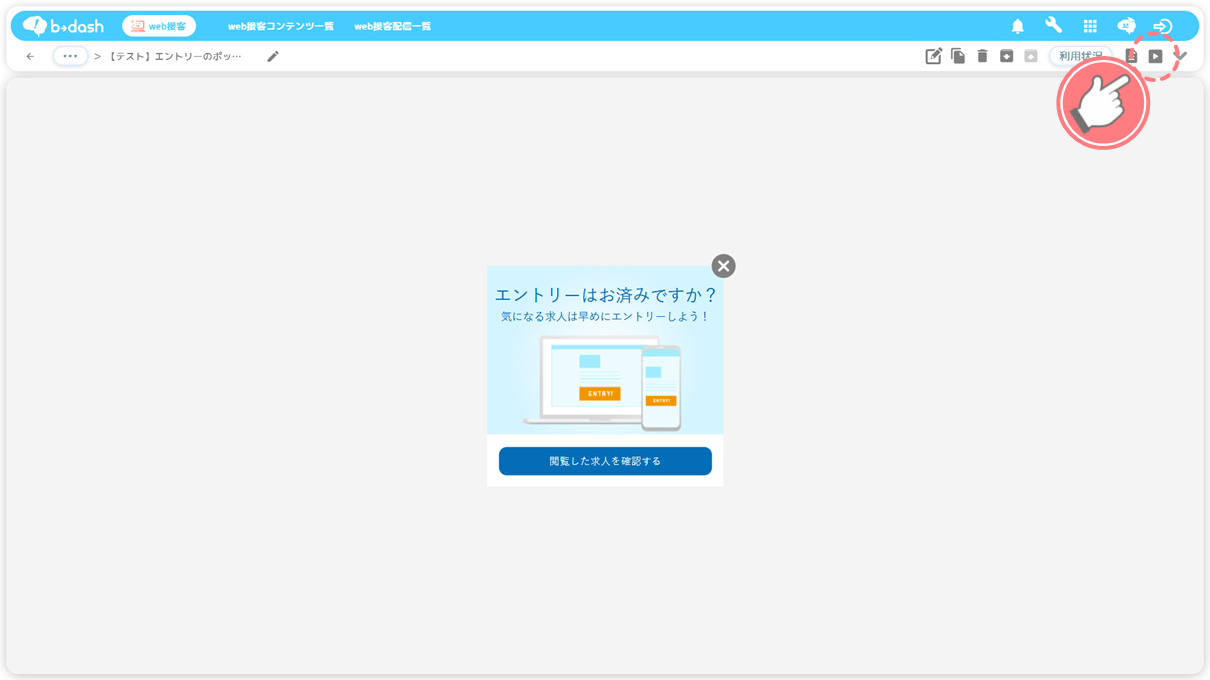The height and width of the screenshot is (680, 1210).
Task: Click the logout arrow icon
Action: click(x=1162, y=27)
